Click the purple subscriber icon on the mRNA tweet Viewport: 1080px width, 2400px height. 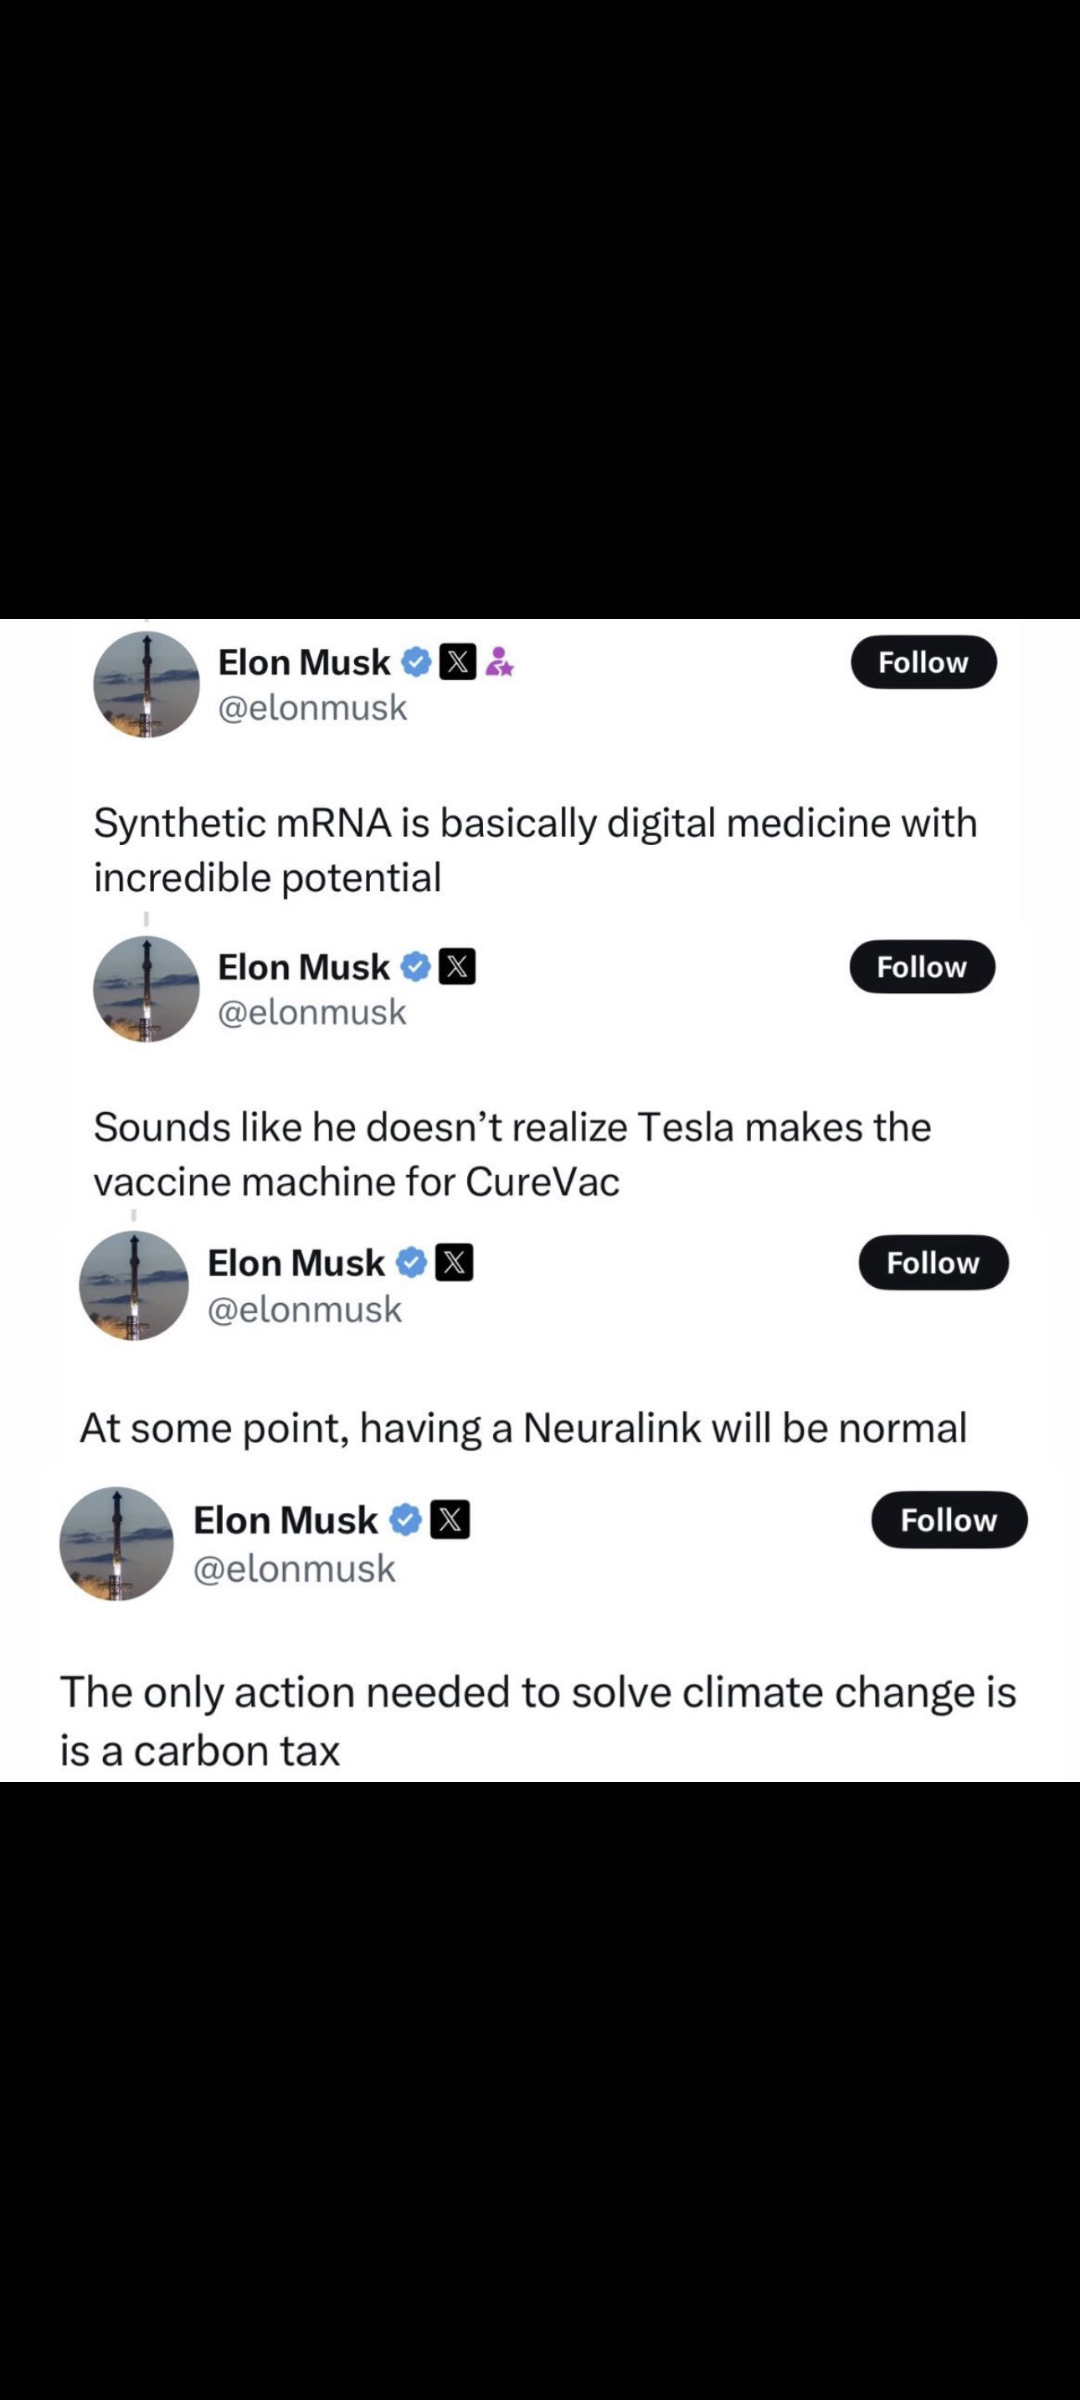point(499,662)
